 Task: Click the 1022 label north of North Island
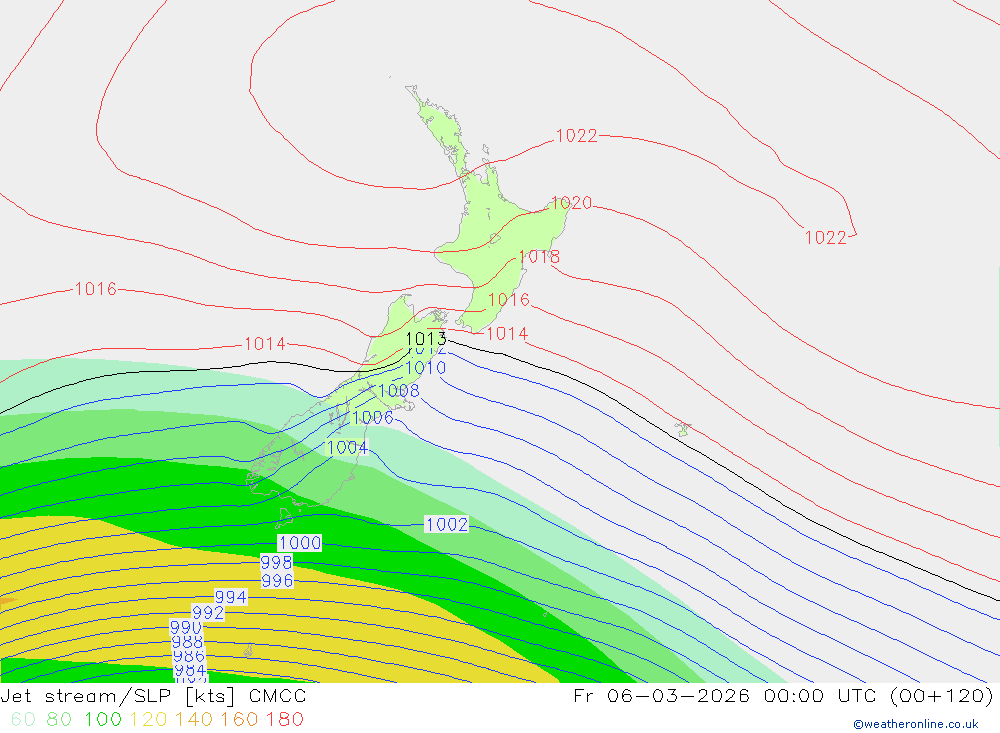(577, 136)
